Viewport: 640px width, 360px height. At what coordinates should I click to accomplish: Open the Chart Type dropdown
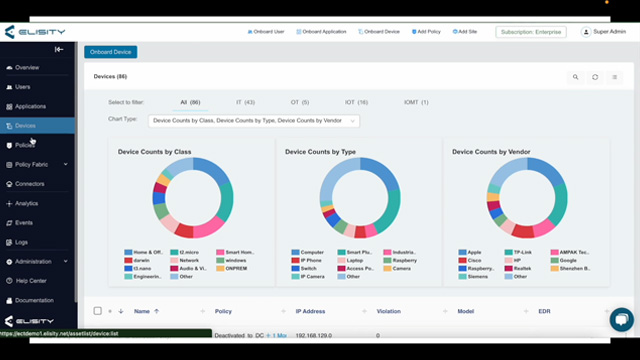pyautogui.click(x=253, y=121)
